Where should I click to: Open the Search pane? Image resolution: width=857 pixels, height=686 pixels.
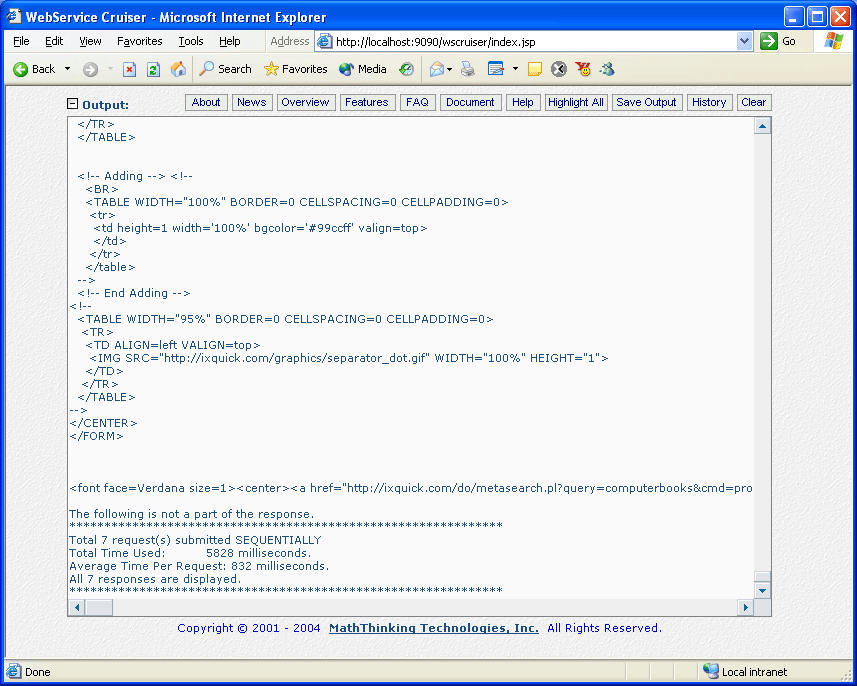pos(225,69)
